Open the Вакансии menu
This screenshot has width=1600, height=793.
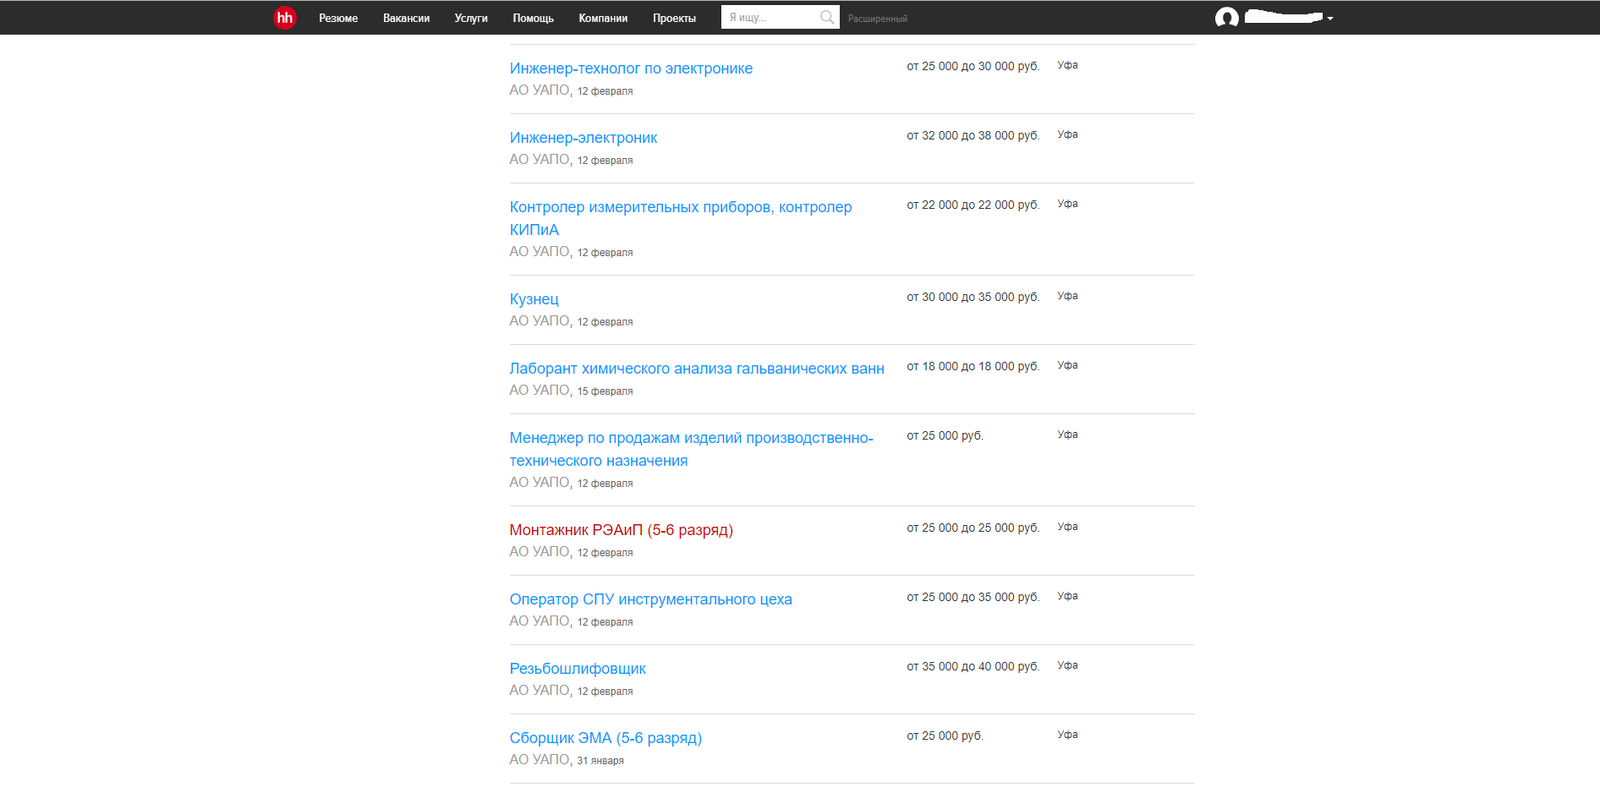click(x=406, y=18)
